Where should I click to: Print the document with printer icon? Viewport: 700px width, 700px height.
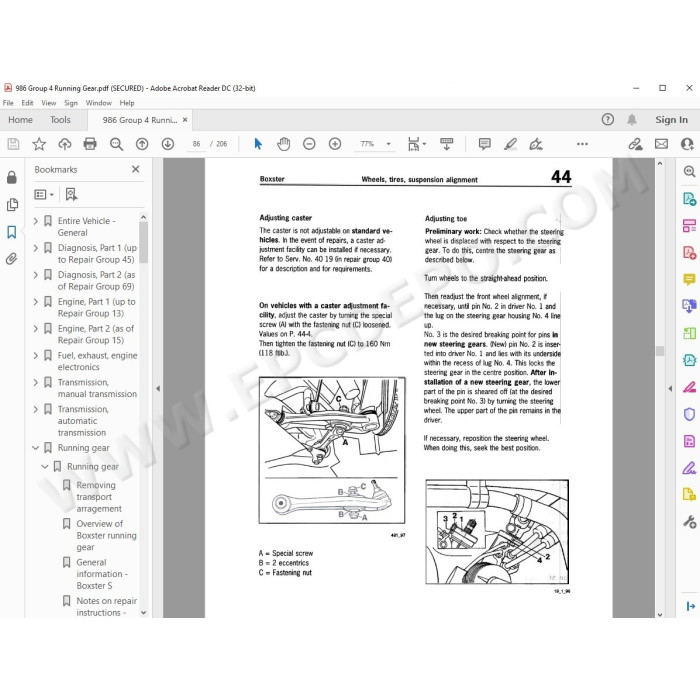point(90,144)
